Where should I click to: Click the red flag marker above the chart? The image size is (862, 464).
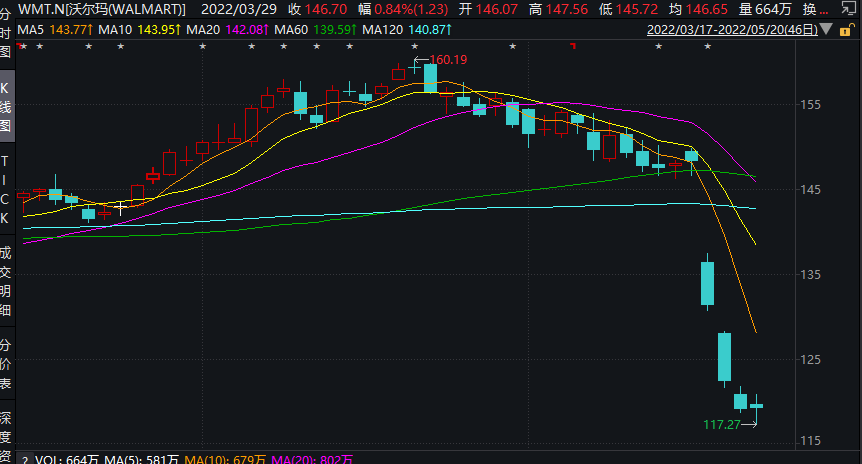[x=573, y=46]
